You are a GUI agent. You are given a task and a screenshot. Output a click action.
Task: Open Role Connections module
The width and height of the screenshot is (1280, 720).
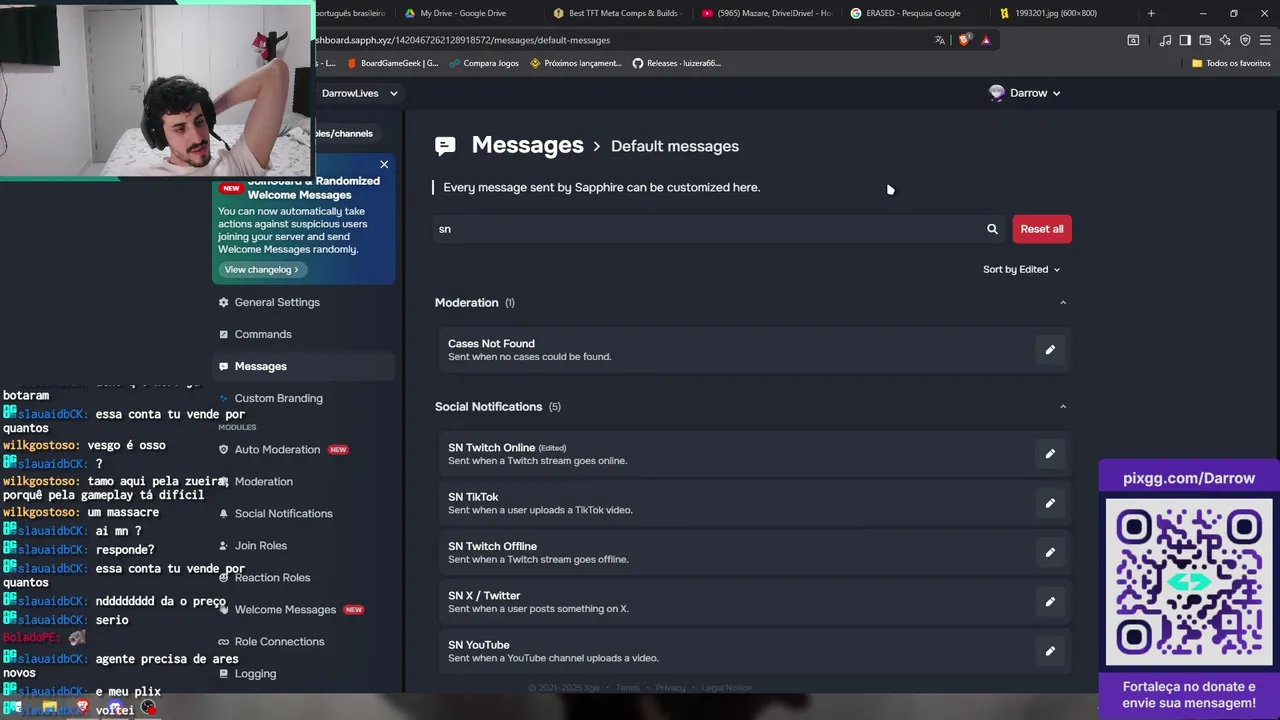tap(304, 642)
